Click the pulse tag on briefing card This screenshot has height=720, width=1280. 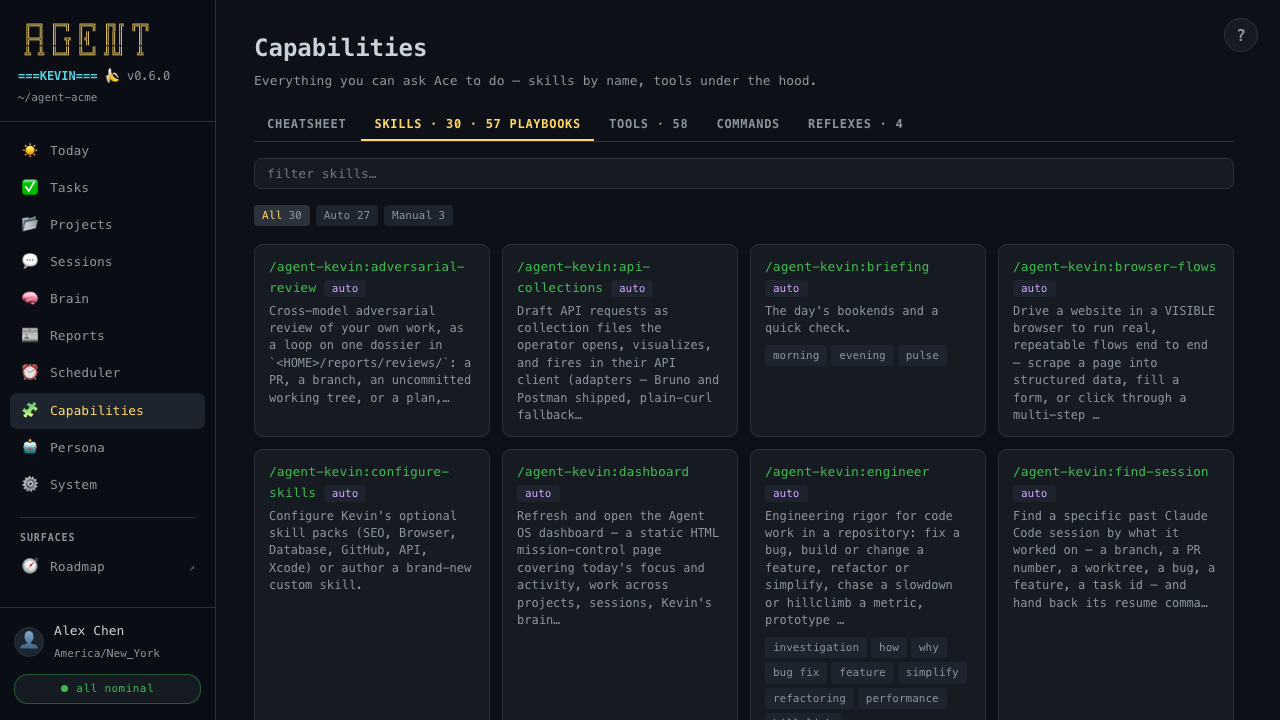click(x=922, y=355)
